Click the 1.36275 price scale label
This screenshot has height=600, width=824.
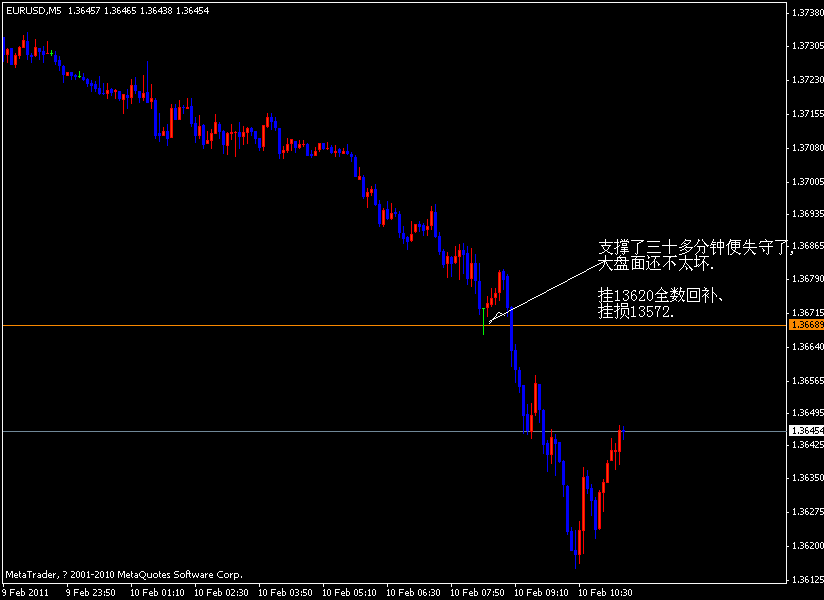pos(808,512)
